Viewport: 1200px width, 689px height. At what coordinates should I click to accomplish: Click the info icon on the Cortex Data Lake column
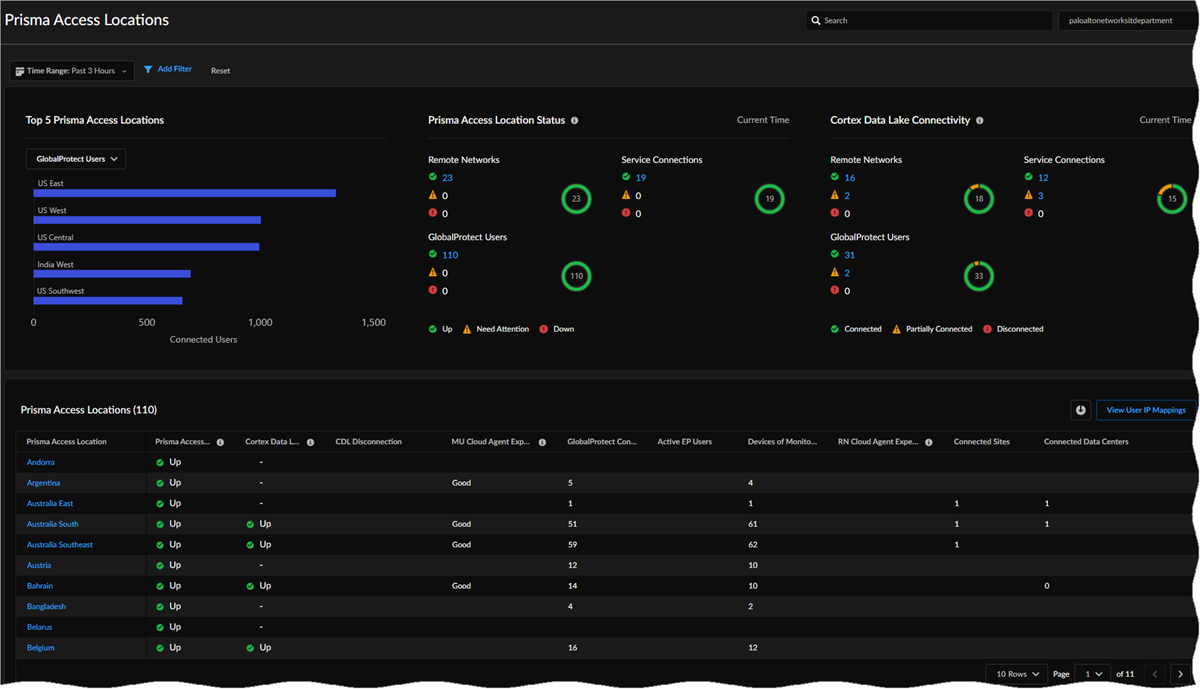pos(310,441)
